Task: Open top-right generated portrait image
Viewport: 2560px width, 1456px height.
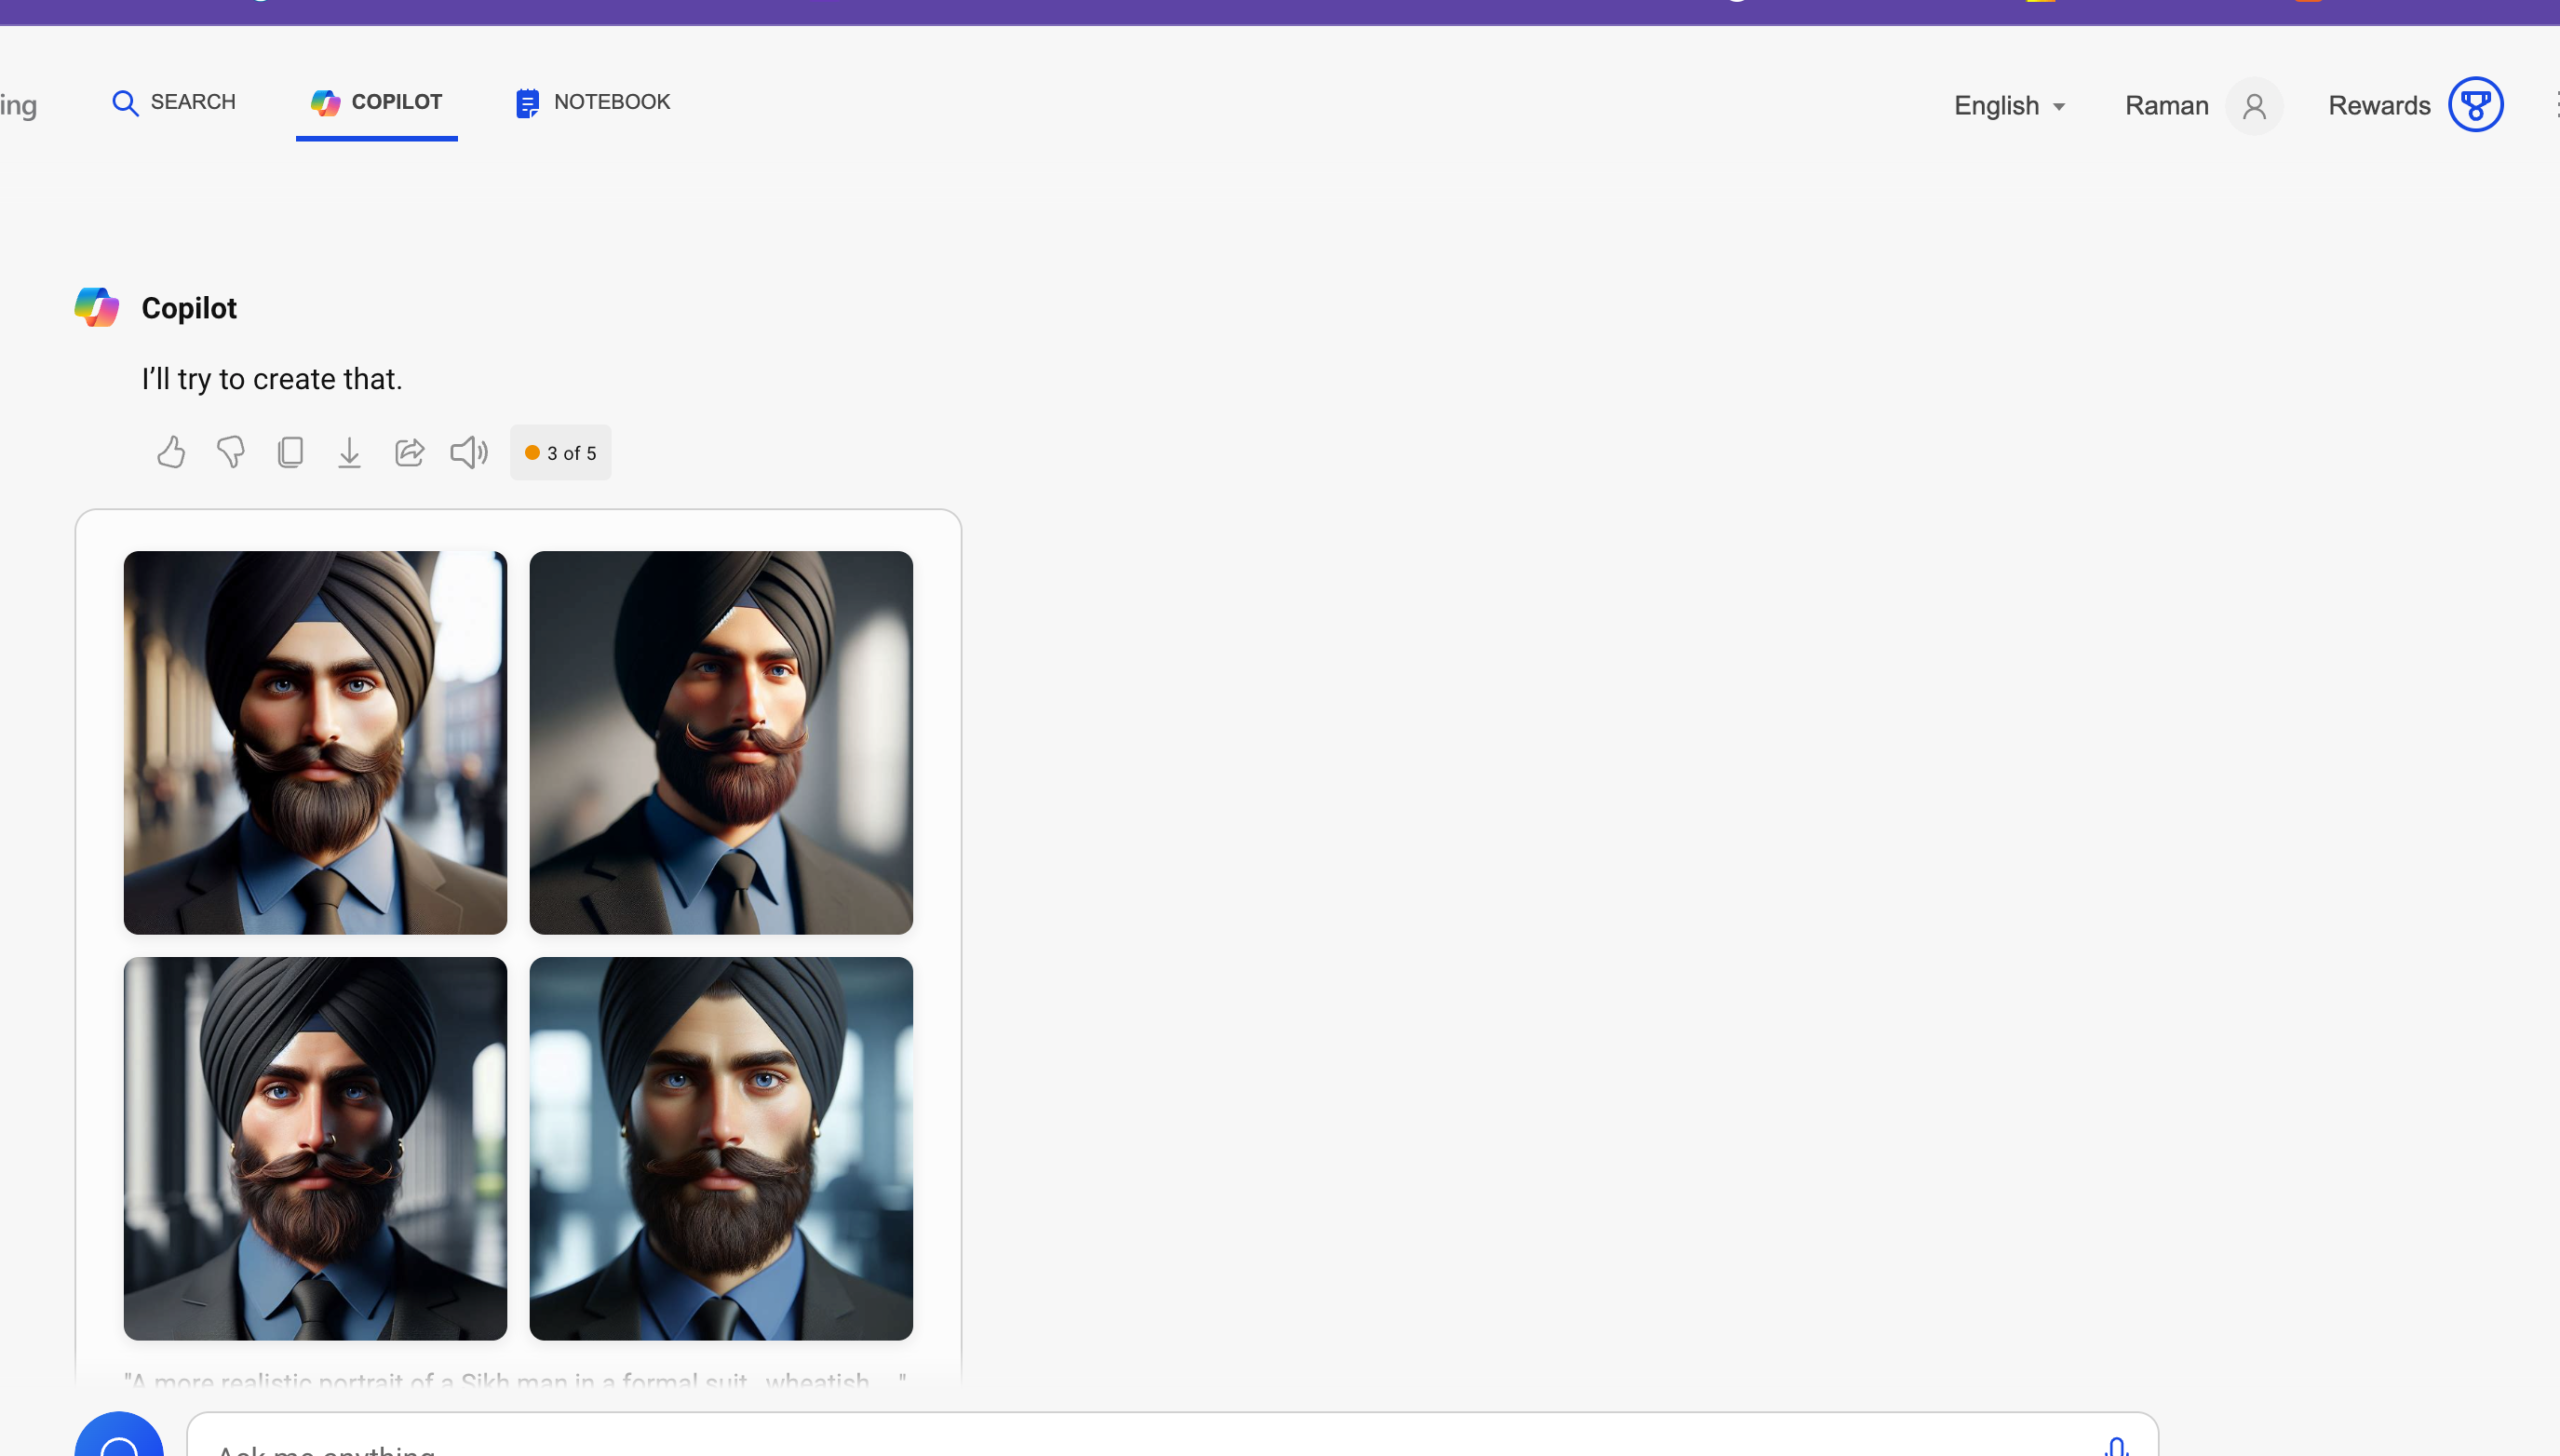Action: click(x=721, y=742)
